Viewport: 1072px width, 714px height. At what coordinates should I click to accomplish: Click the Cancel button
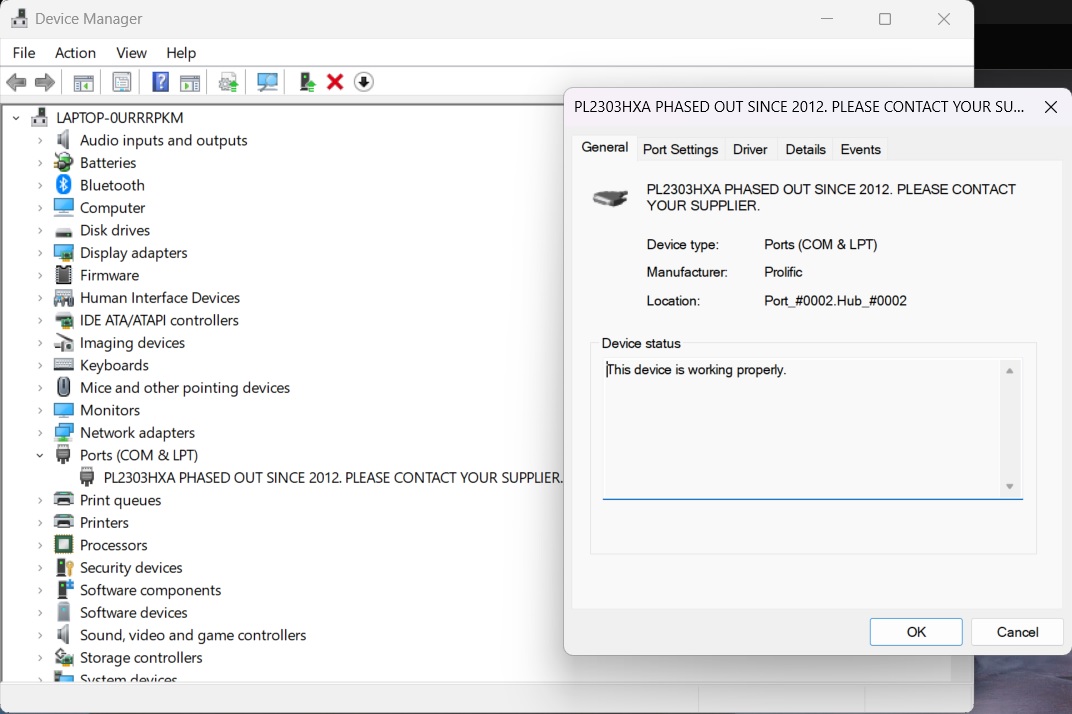point(1017,632)
